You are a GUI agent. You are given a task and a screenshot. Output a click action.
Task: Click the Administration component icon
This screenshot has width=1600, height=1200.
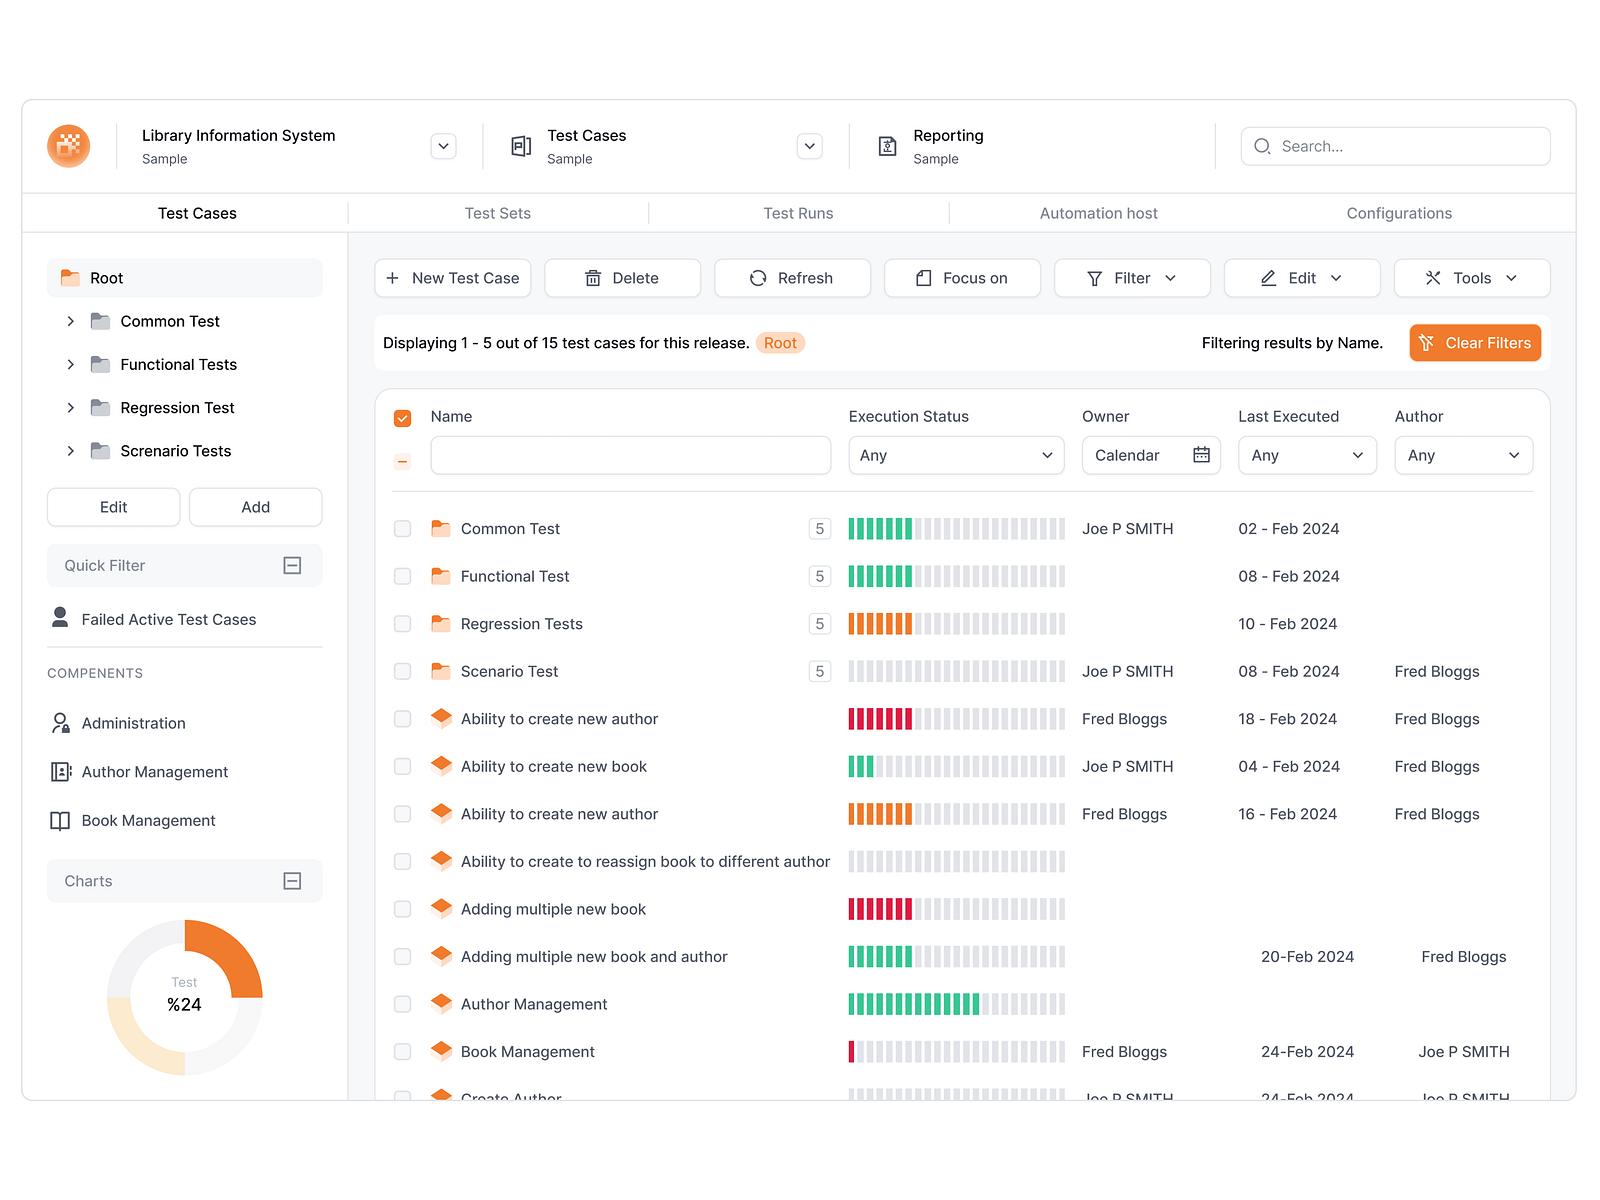[59, 722]
